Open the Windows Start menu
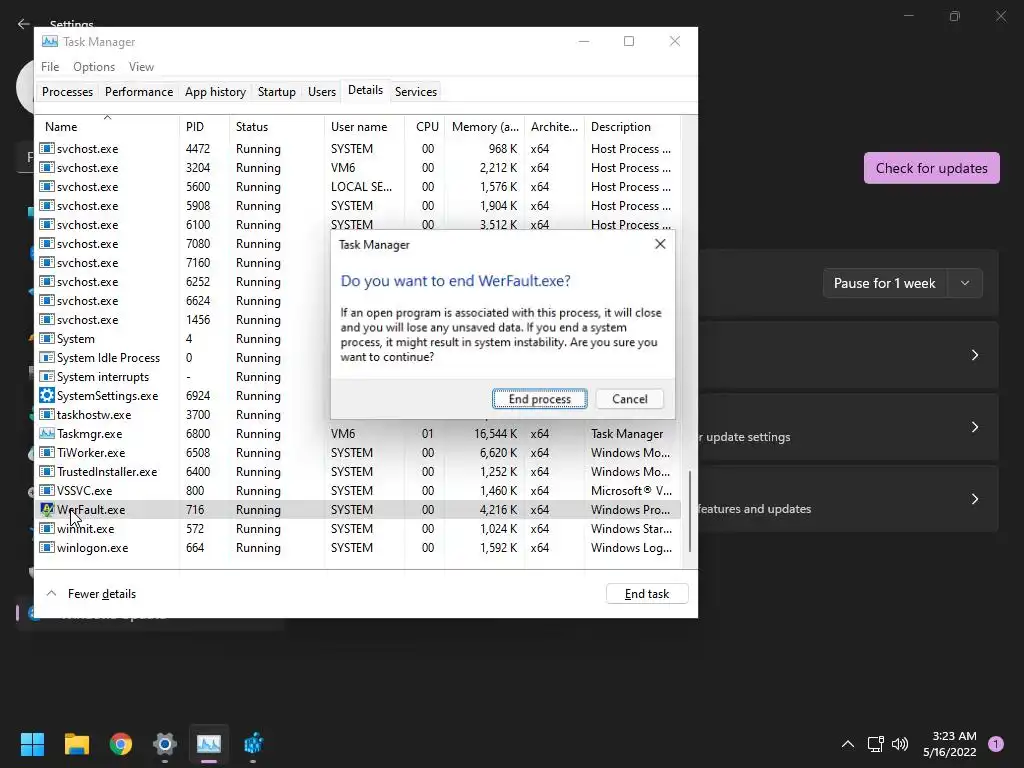Viewport: 1024px width, 768px height. pyautogui.click(x=32, y=743)
